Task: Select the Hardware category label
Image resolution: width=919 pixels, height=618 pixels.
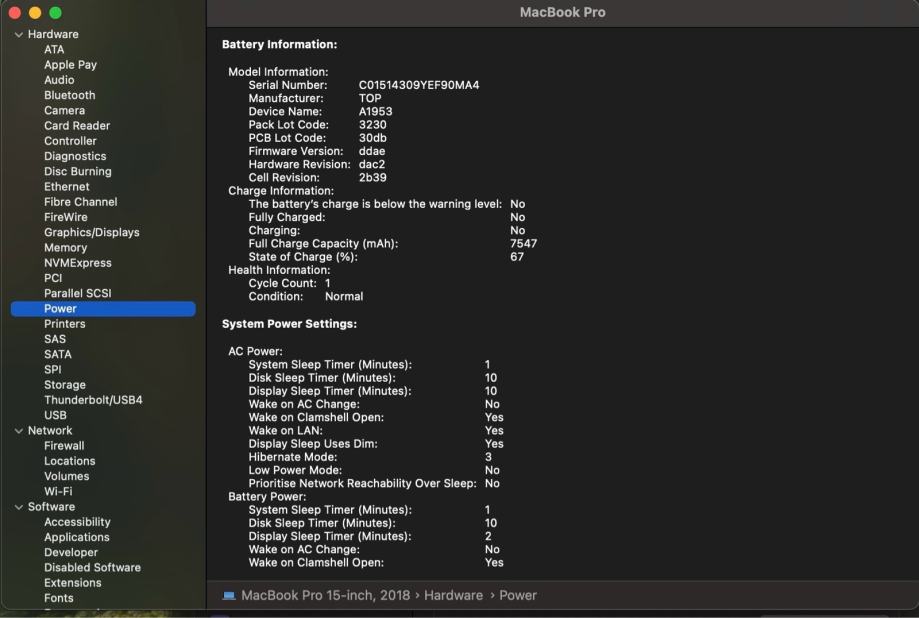Action: click(x=53, y=35)
